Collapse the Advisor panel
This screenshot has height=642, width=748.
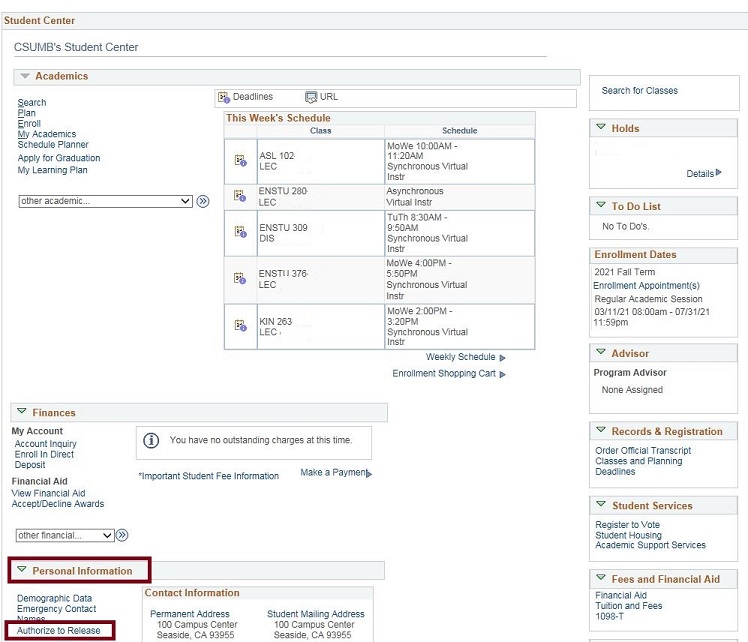[601, 352]
